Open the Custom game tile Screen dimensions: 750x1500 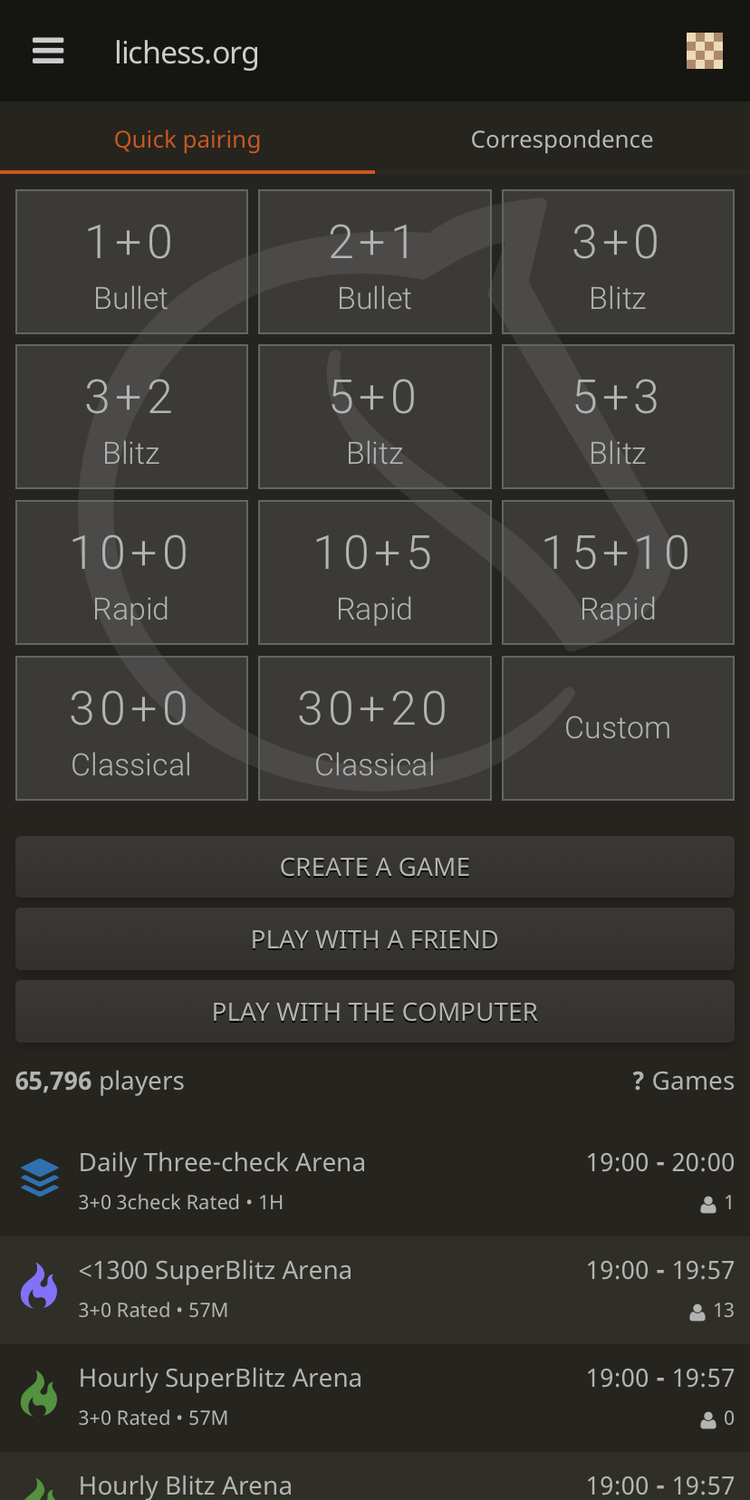point(618,728)
